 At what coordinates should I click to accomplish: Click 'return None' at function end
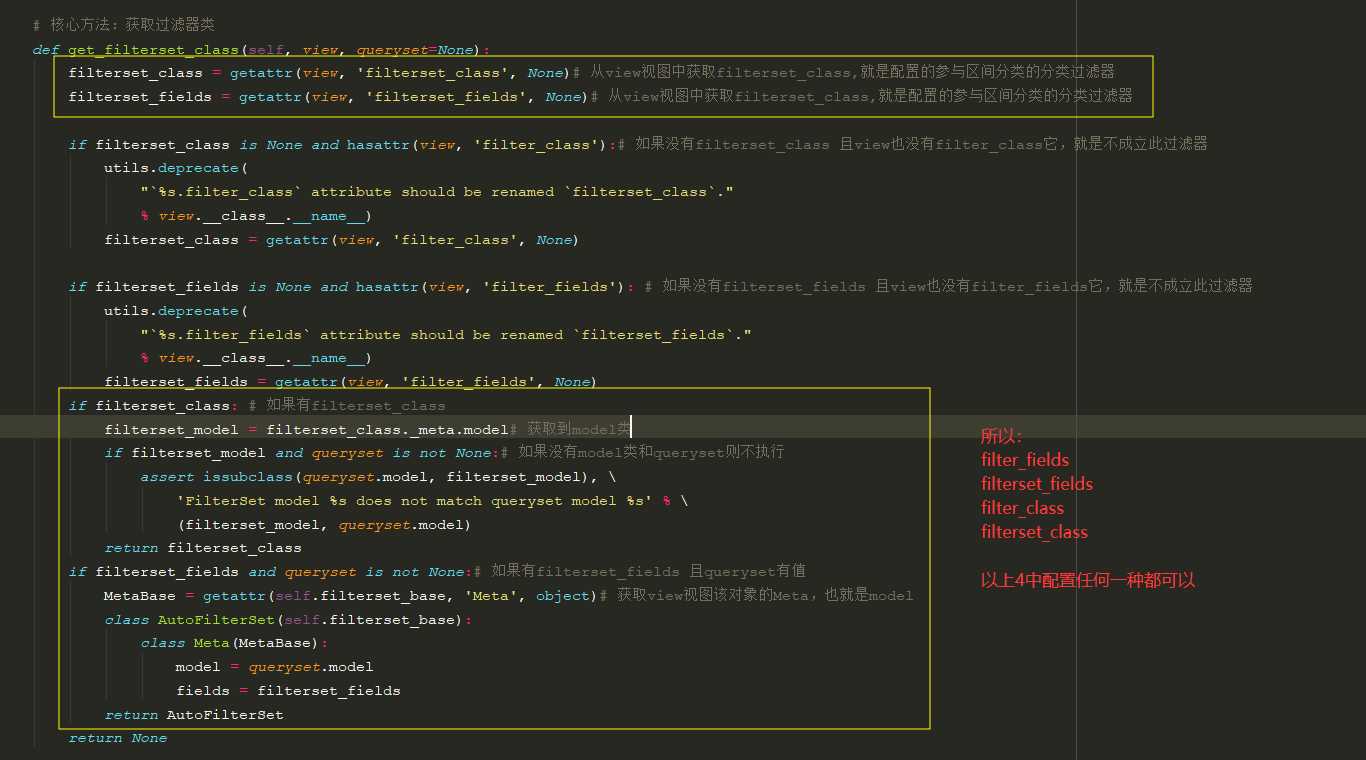(x=118, y=738)
